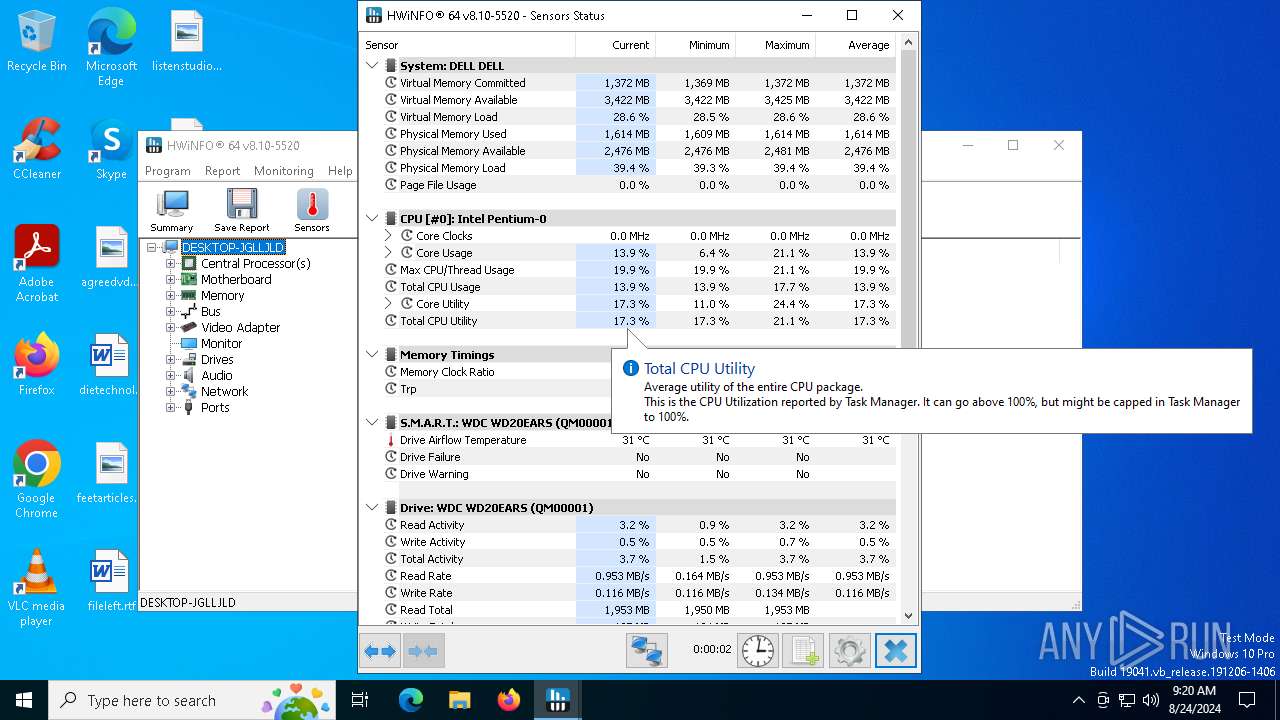Open Firefox desktop shortcut
Screen dimensions: 1280x720
[x=37, y=365]
